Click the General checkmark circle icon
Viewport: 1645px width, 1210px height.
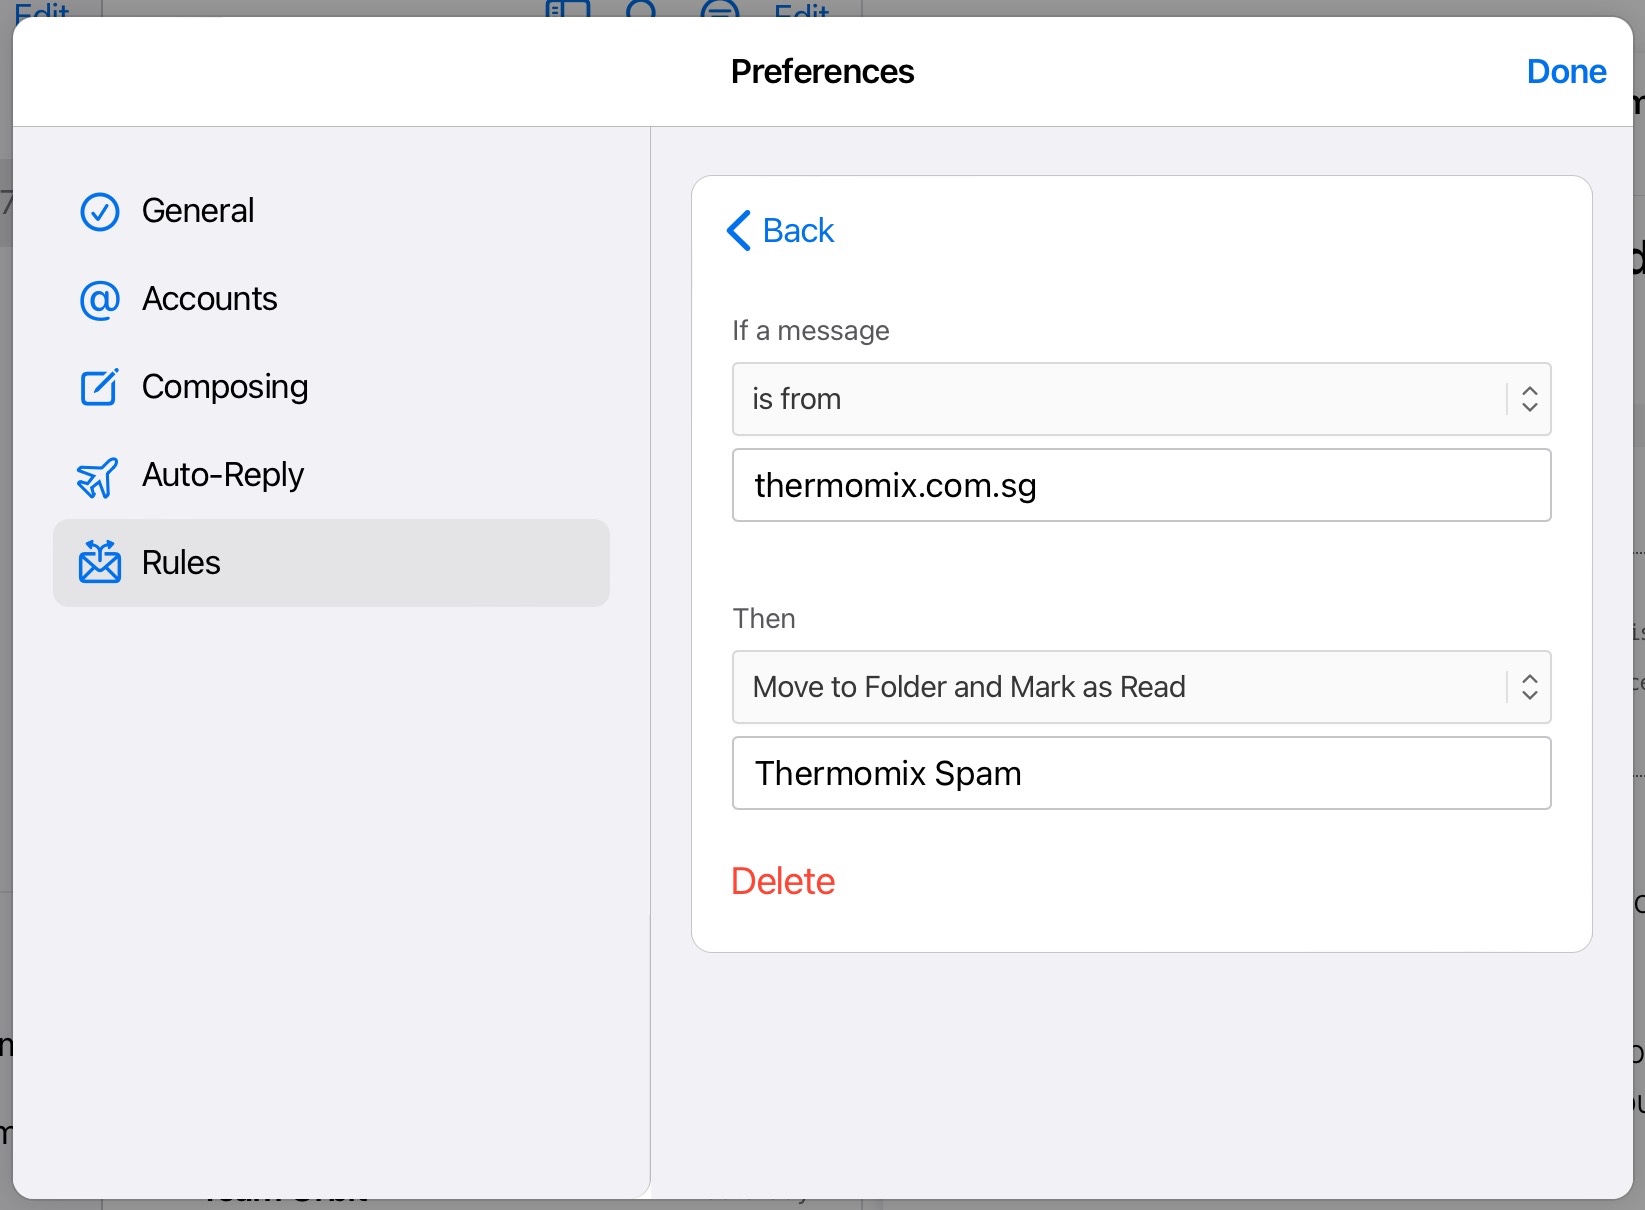pos(99,212)
